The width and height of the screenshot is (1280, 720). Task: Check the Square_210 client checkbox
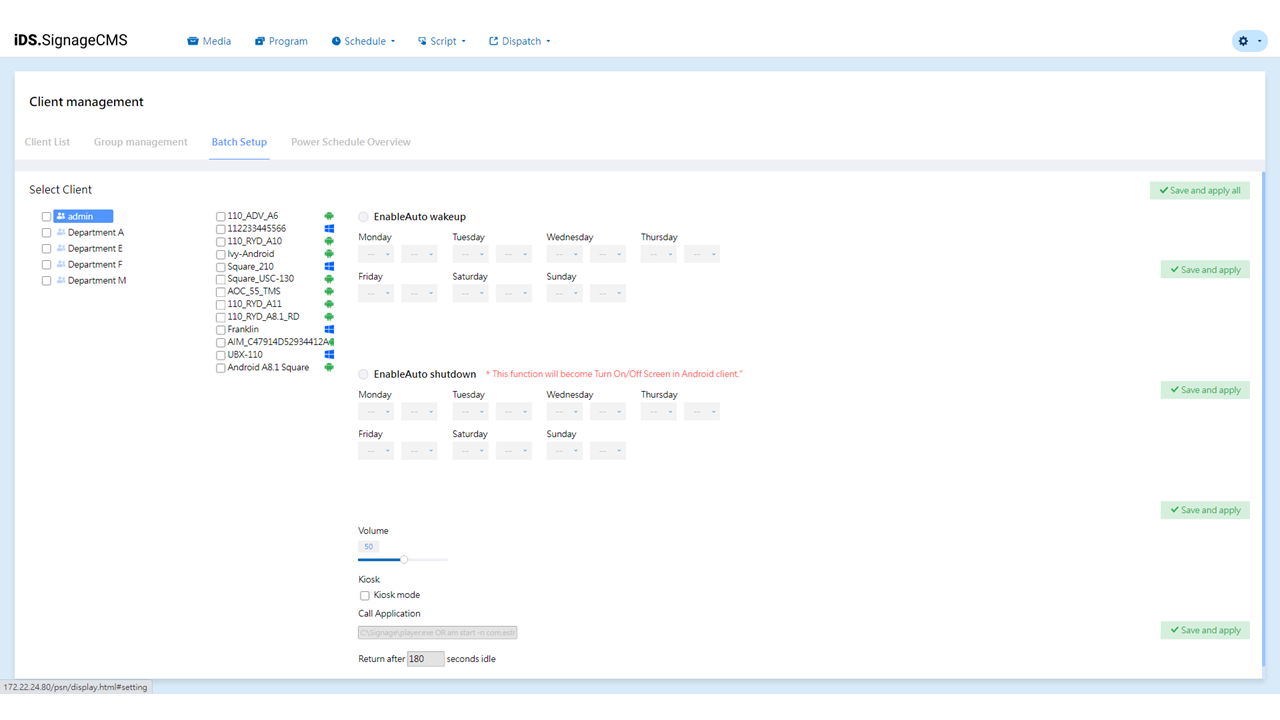221,267
